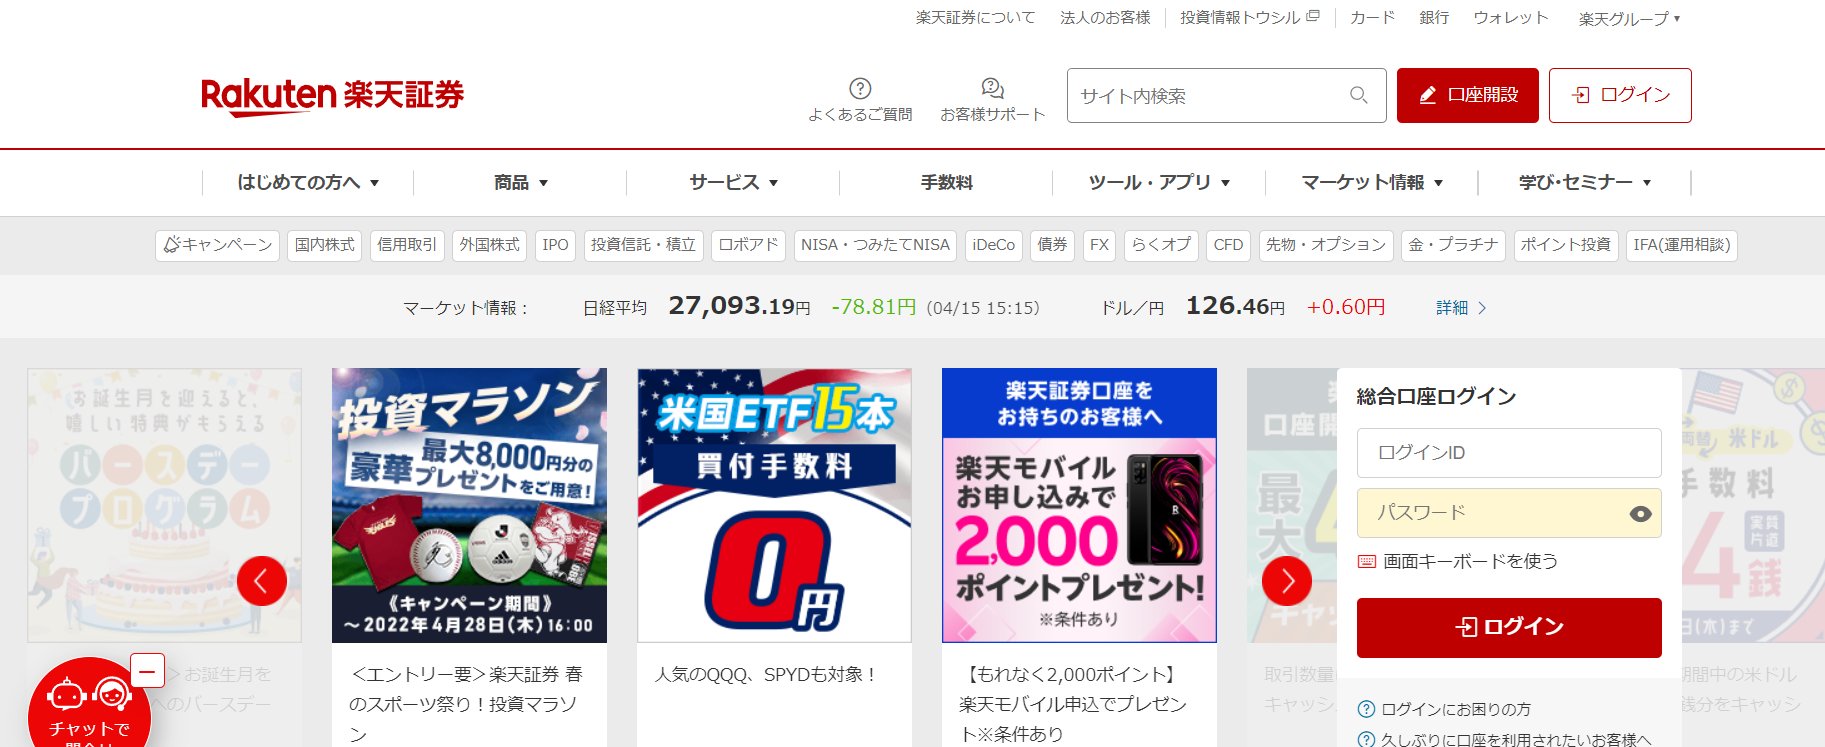The height and width of the screenshot is (747, 1825).
Task: Select the IPO tag
Action: click(x=555, y=245)
